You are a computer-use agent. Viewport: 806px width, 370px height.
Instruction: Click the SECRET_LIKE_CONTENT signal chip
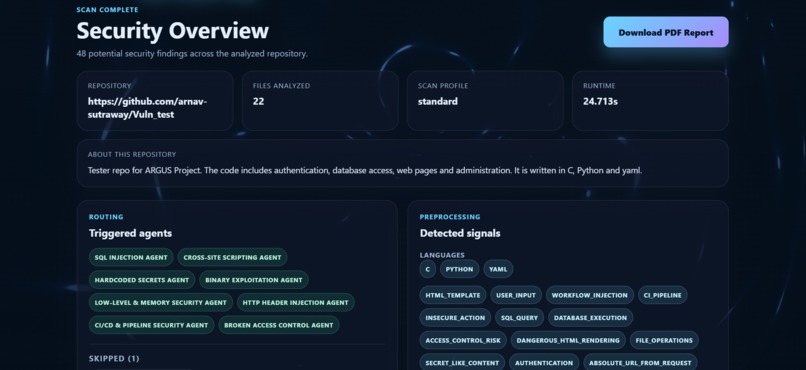coord(462,362)
